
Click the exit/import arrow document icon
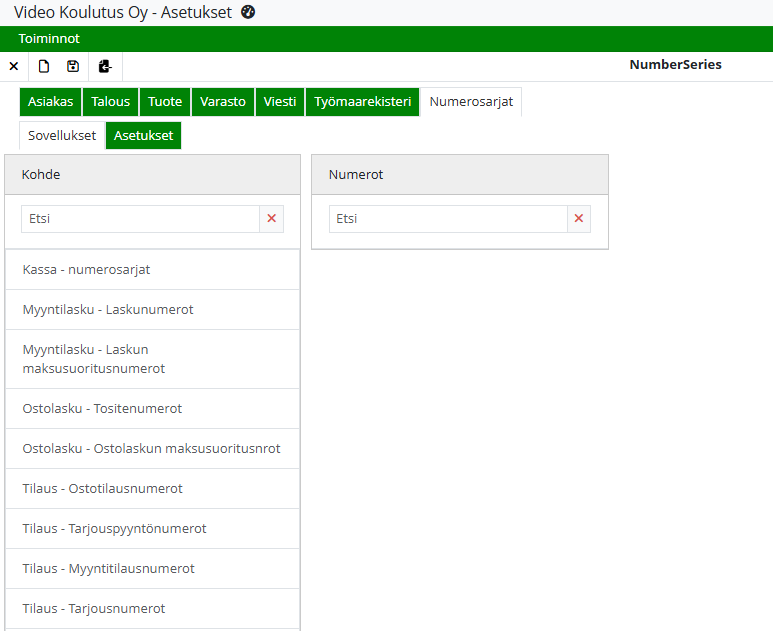[105, 66]
